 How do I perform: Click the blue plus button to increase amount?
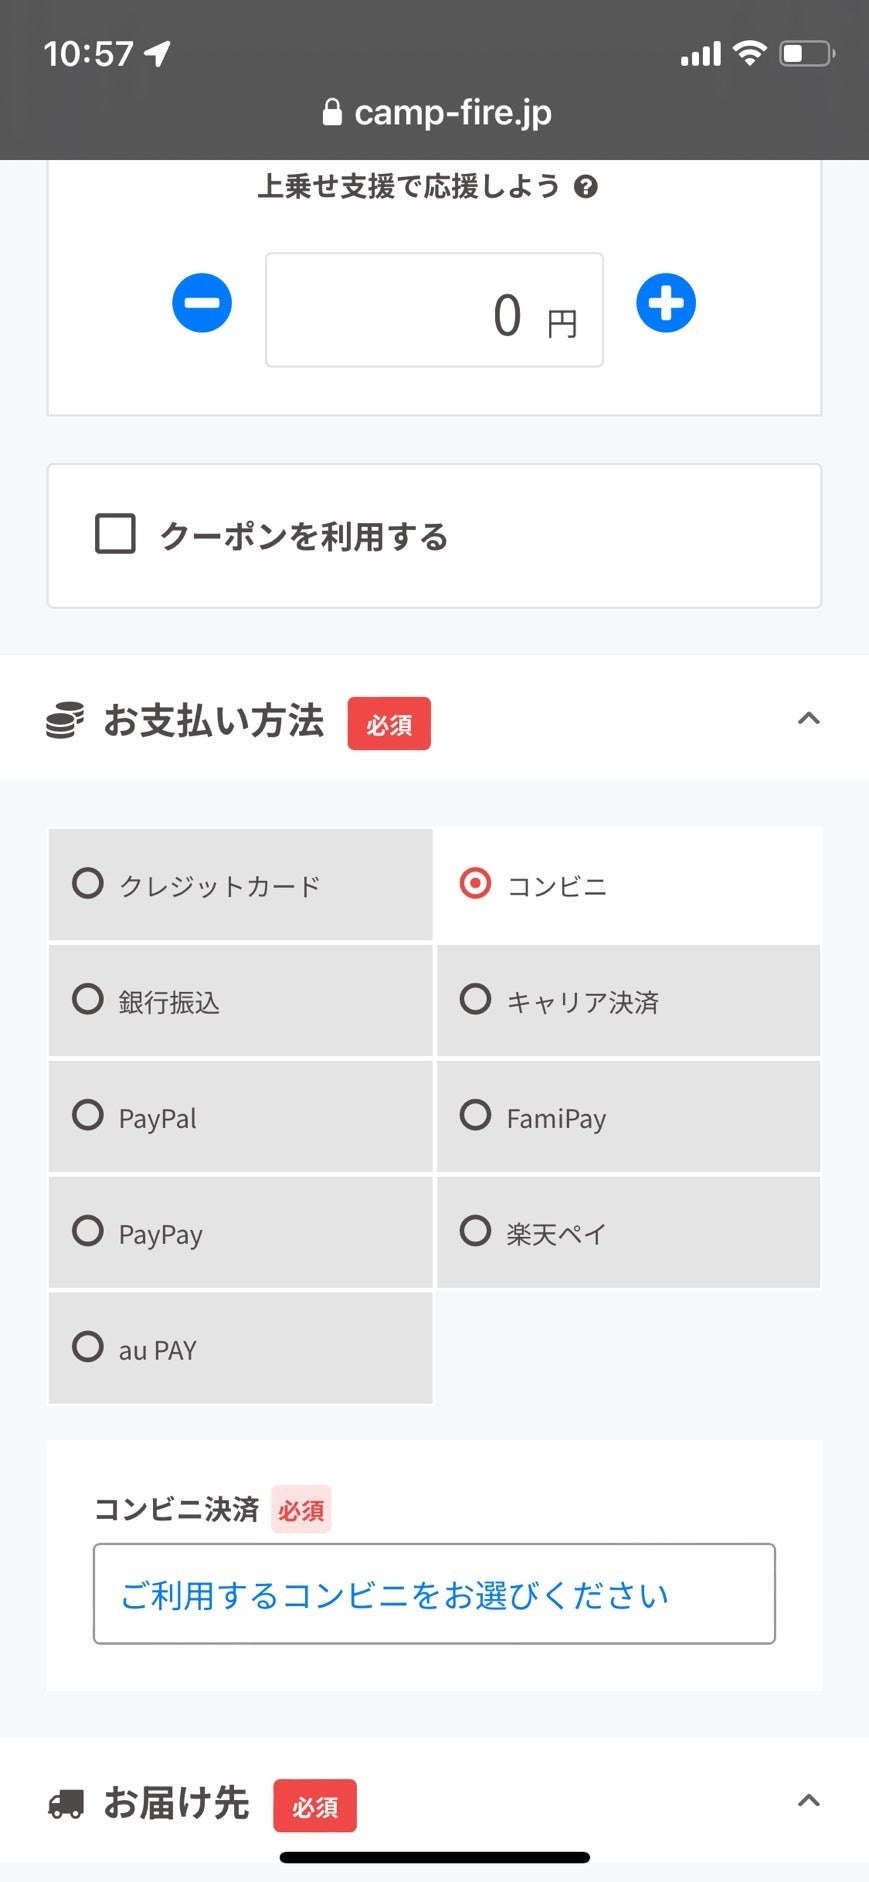click(x=666, y=303)
